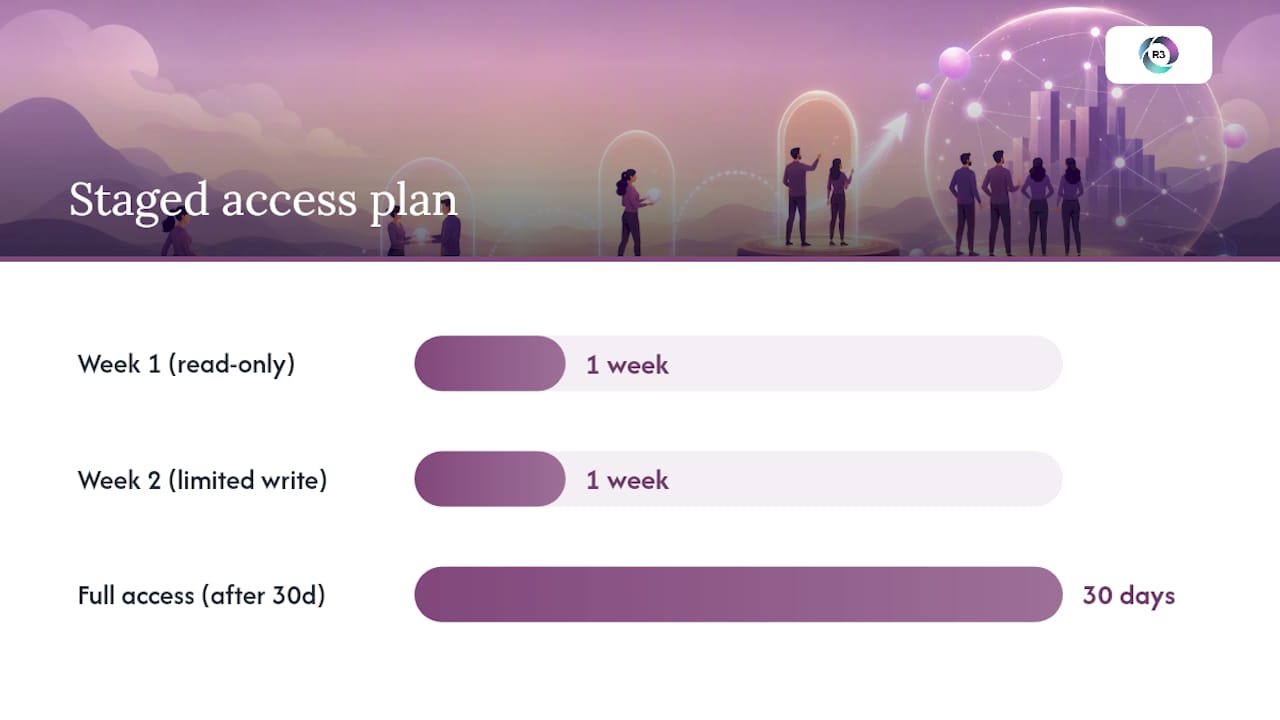Click the empty track of Week 1 bar

tap(866, 363)
